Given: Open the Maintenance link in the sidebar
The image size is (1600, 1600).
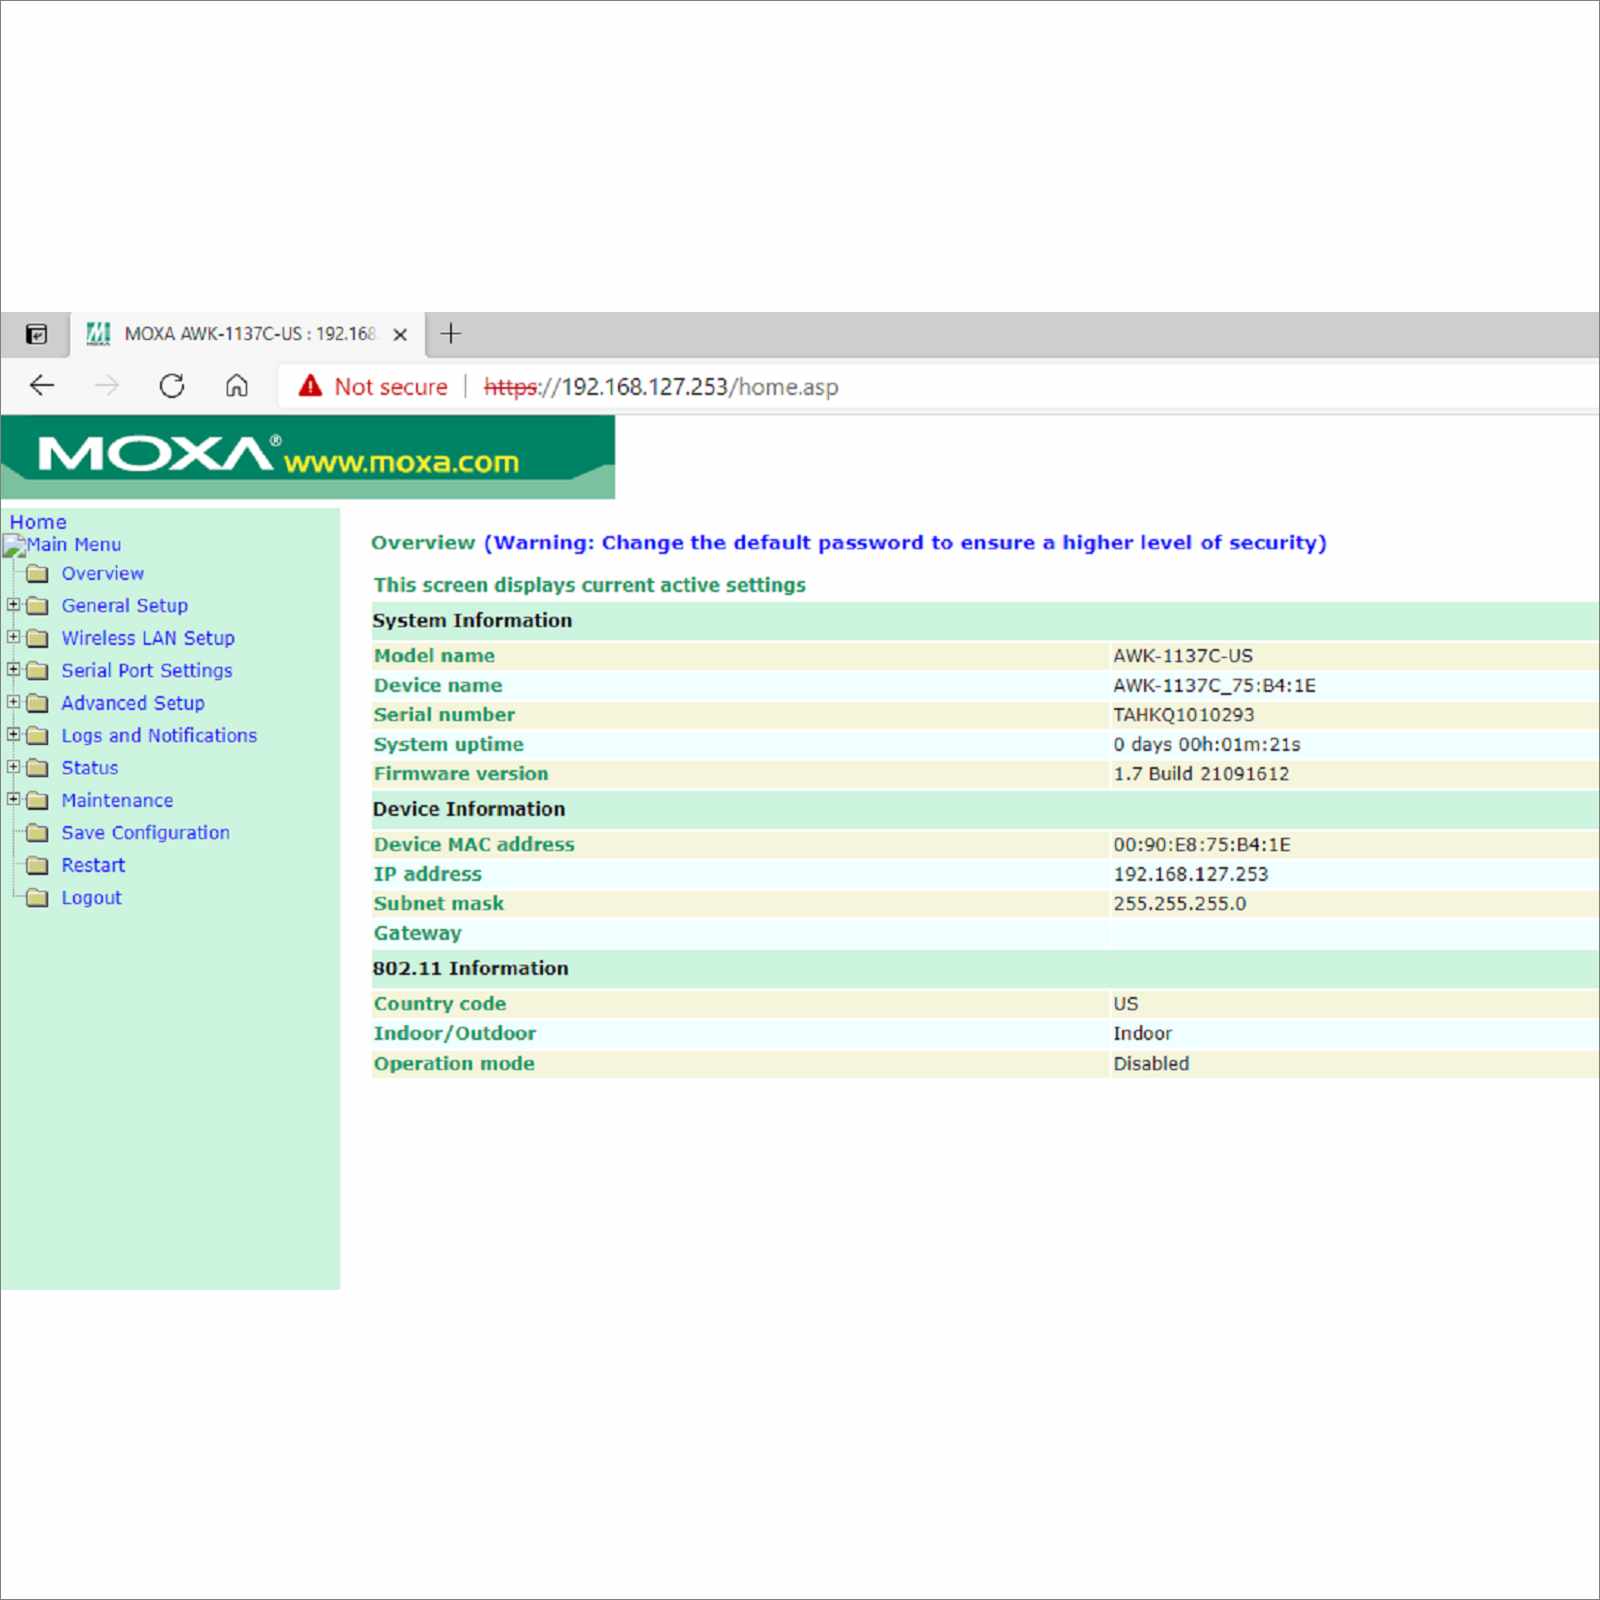Looking at the screenshot, I should click(117, 800).
